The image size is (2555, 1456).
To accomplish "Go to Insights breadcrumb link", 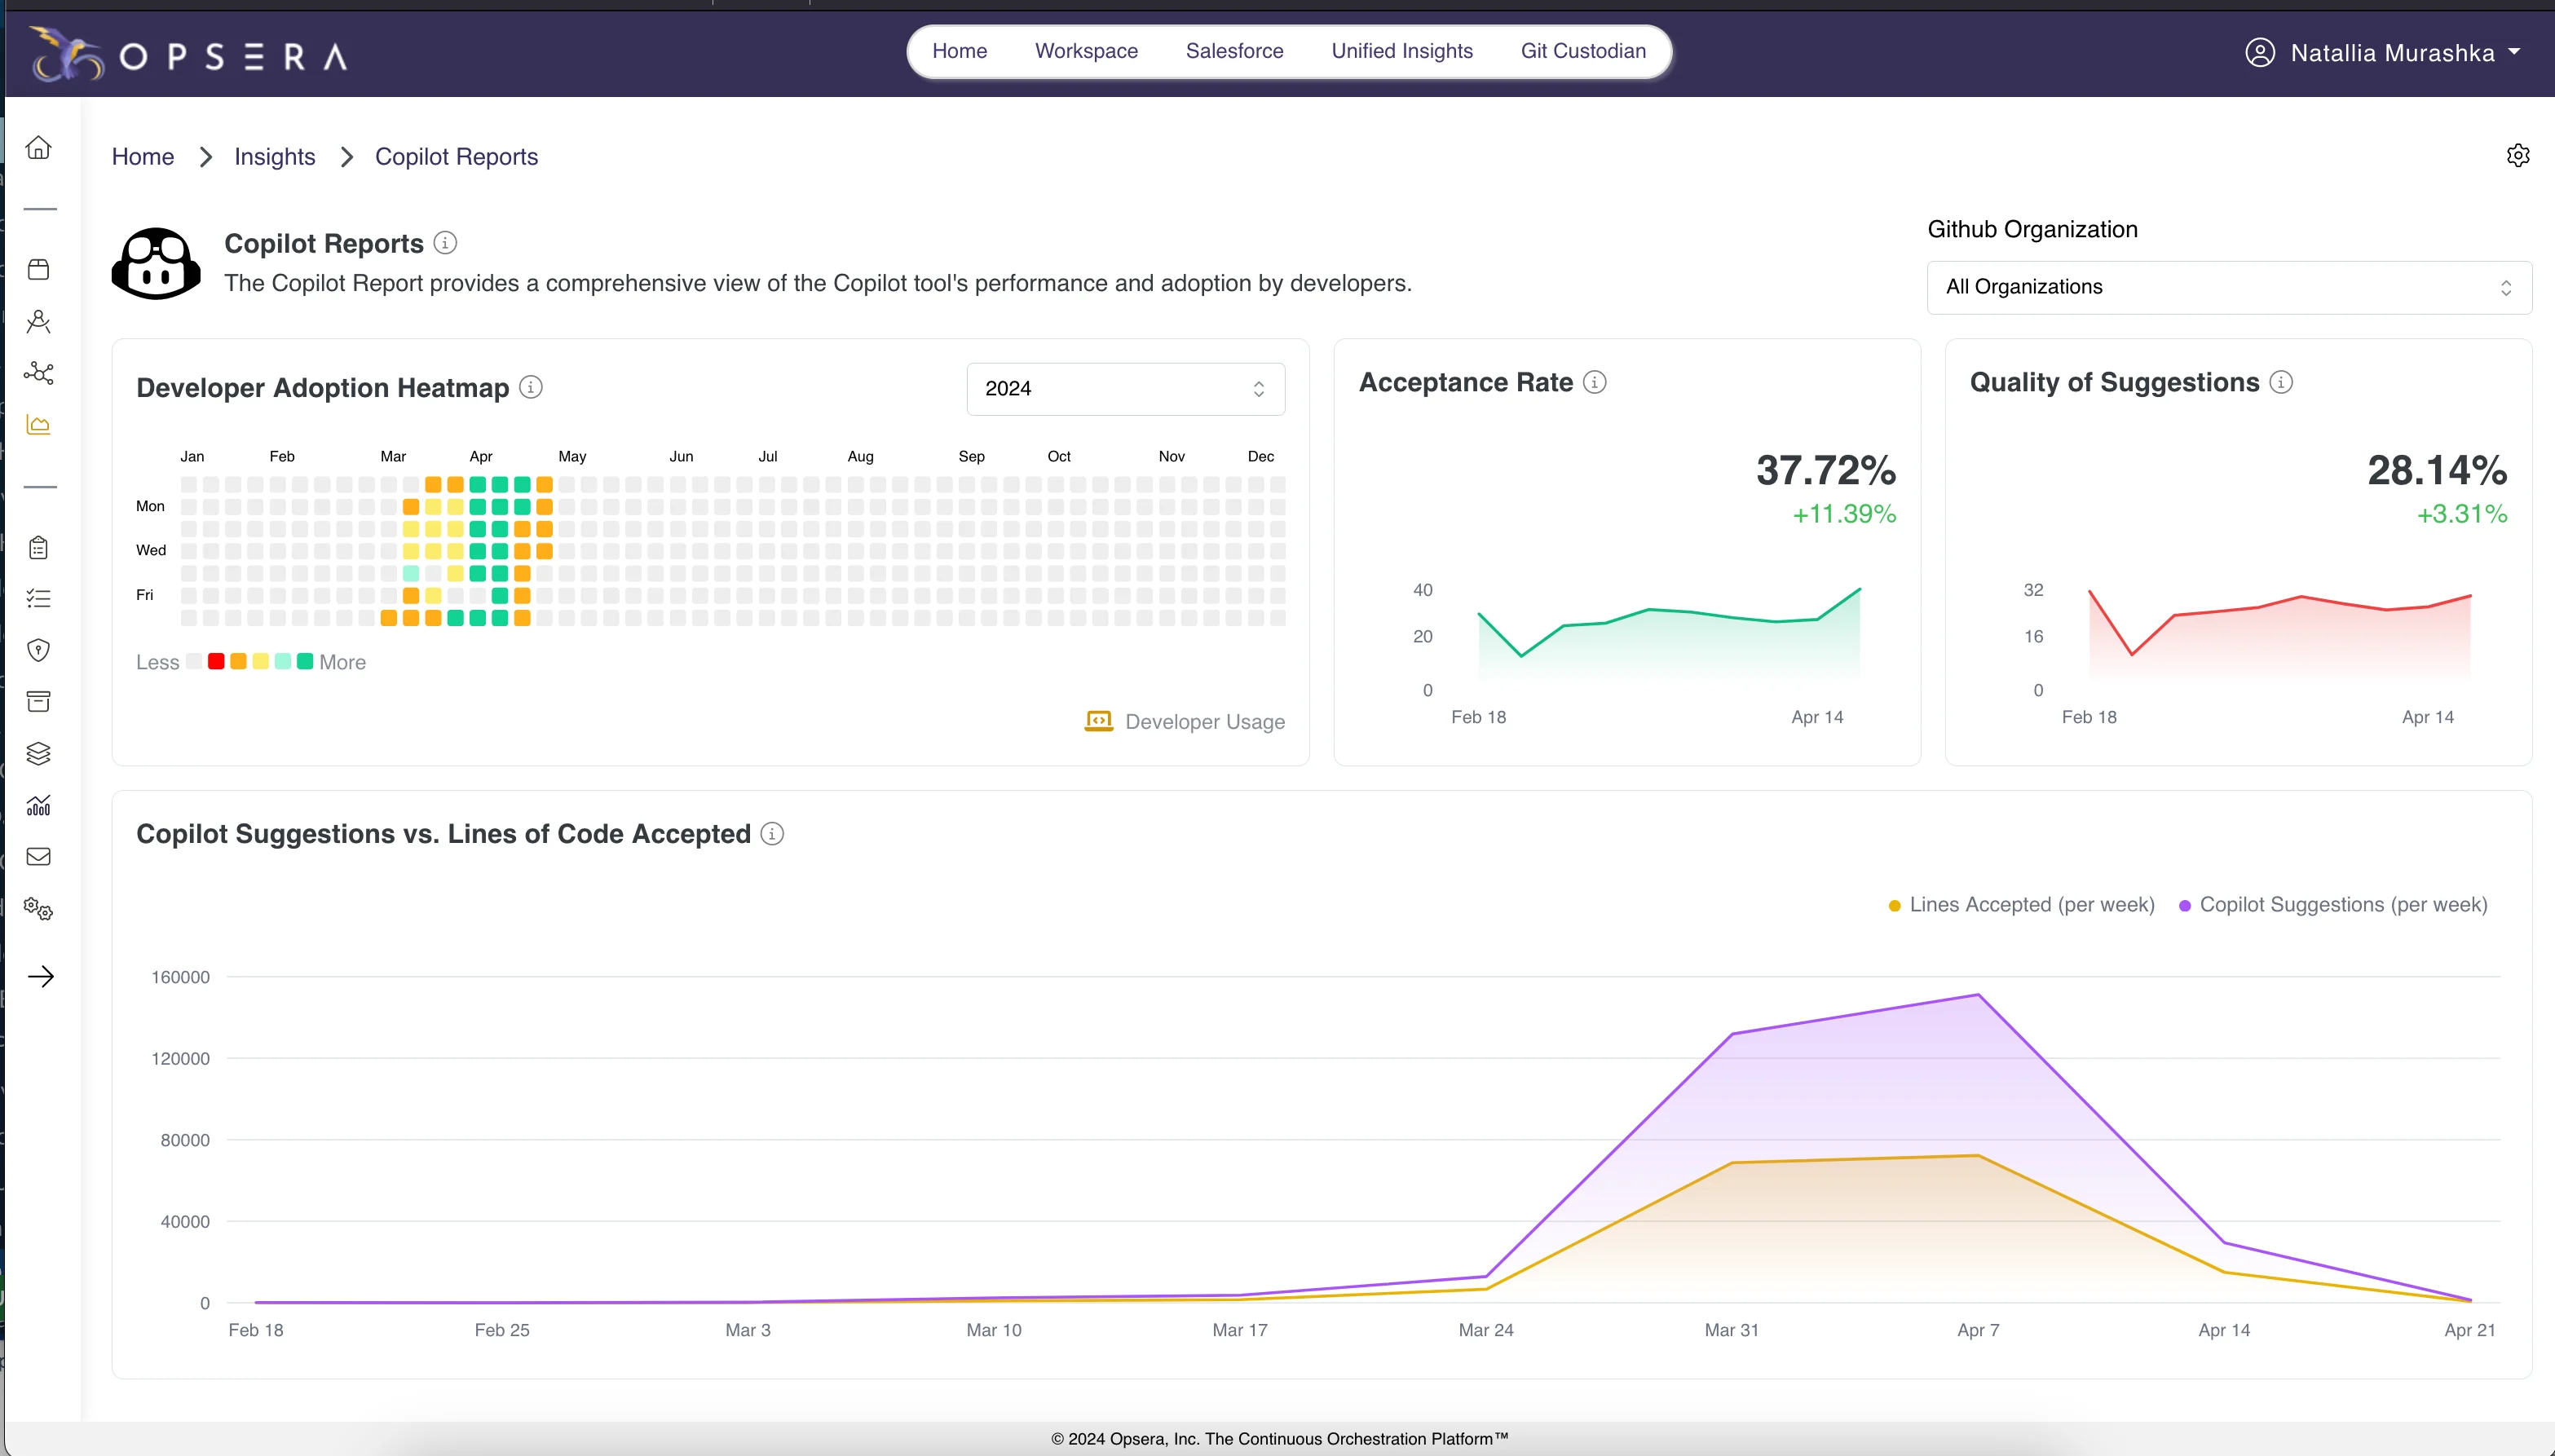I will coord(274,157).
